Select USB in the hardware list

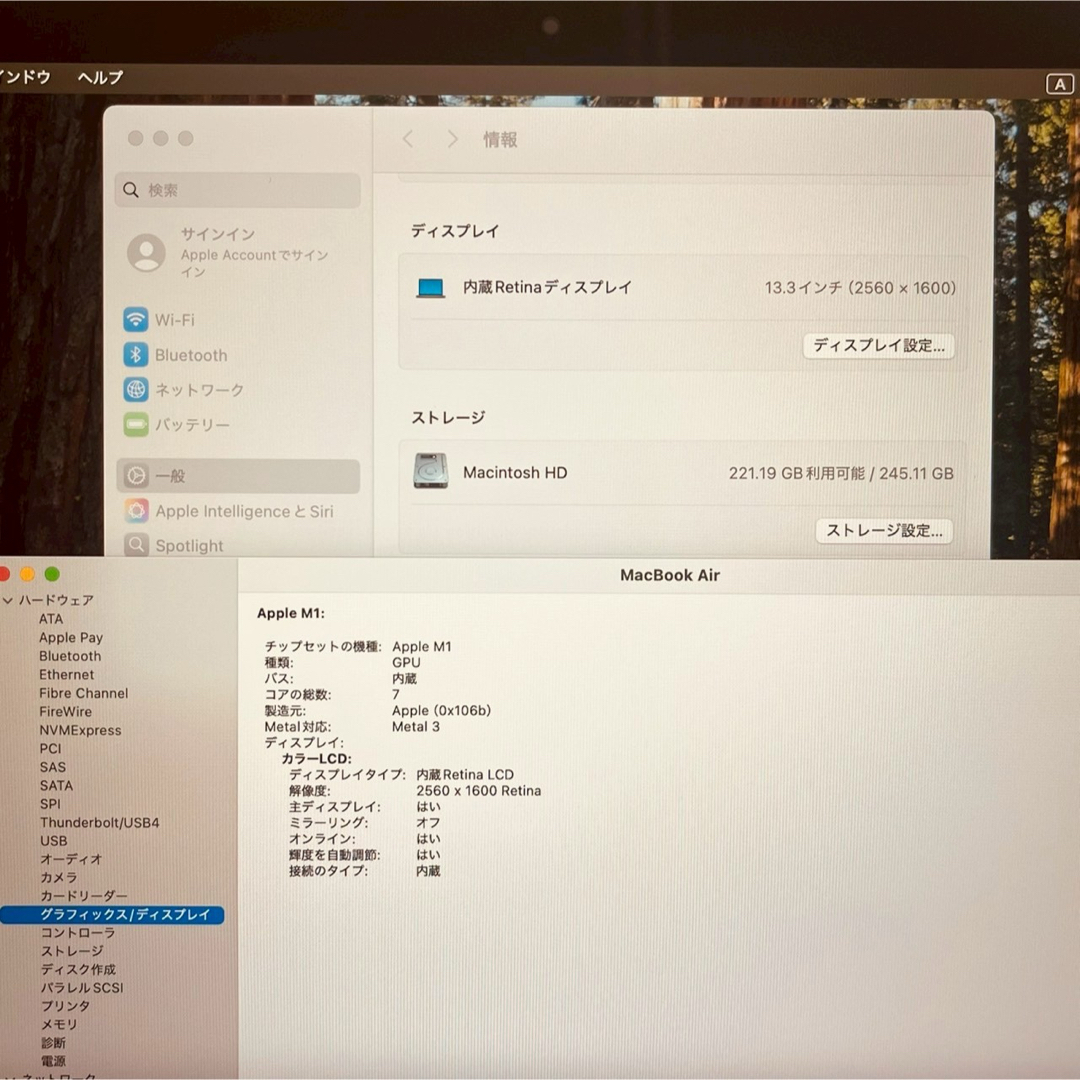tap(54, 841)
